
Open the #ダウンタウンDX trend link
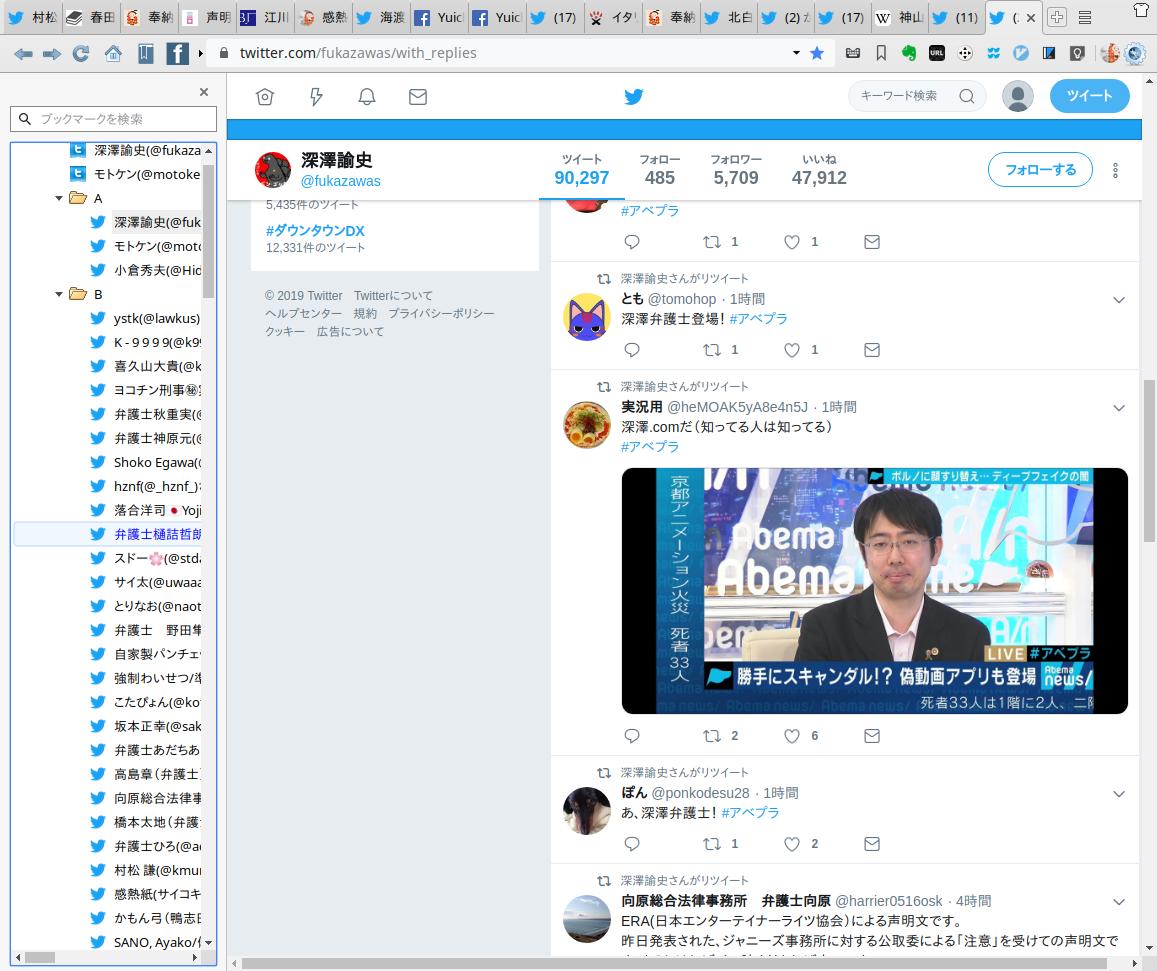315,231
